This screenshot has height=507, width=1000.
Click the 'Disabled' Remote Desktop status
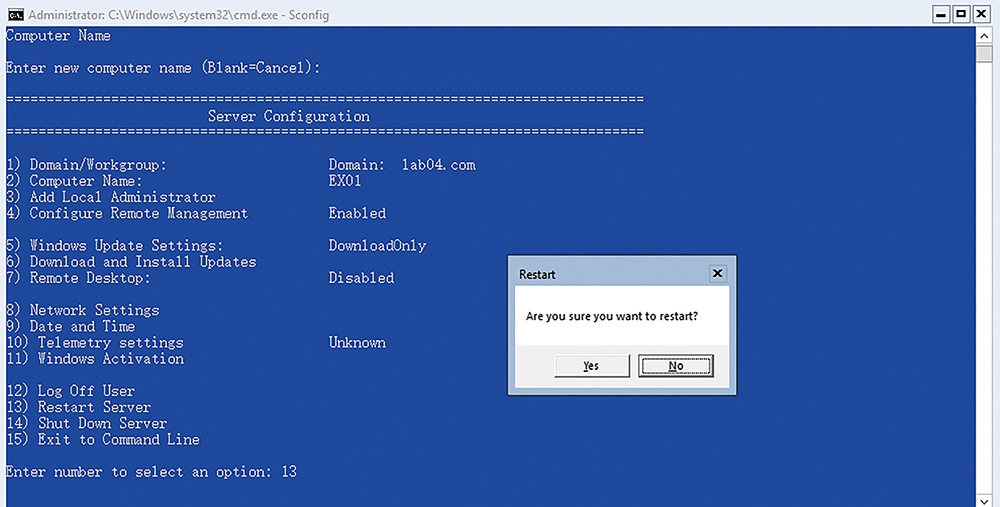point(361,278)
